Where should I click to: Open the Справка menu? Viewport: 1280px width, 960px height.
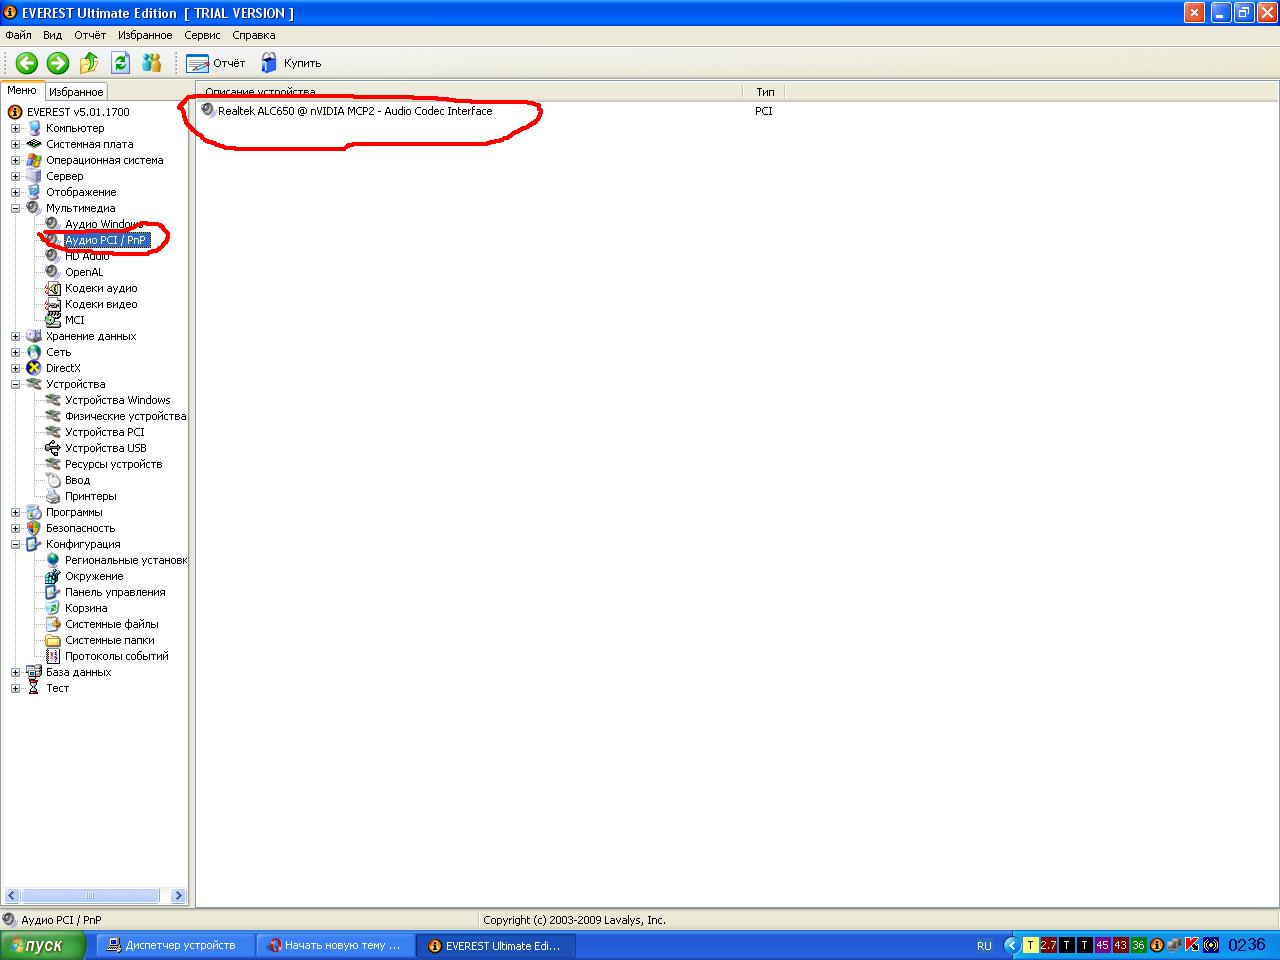[x=253, y=35]
